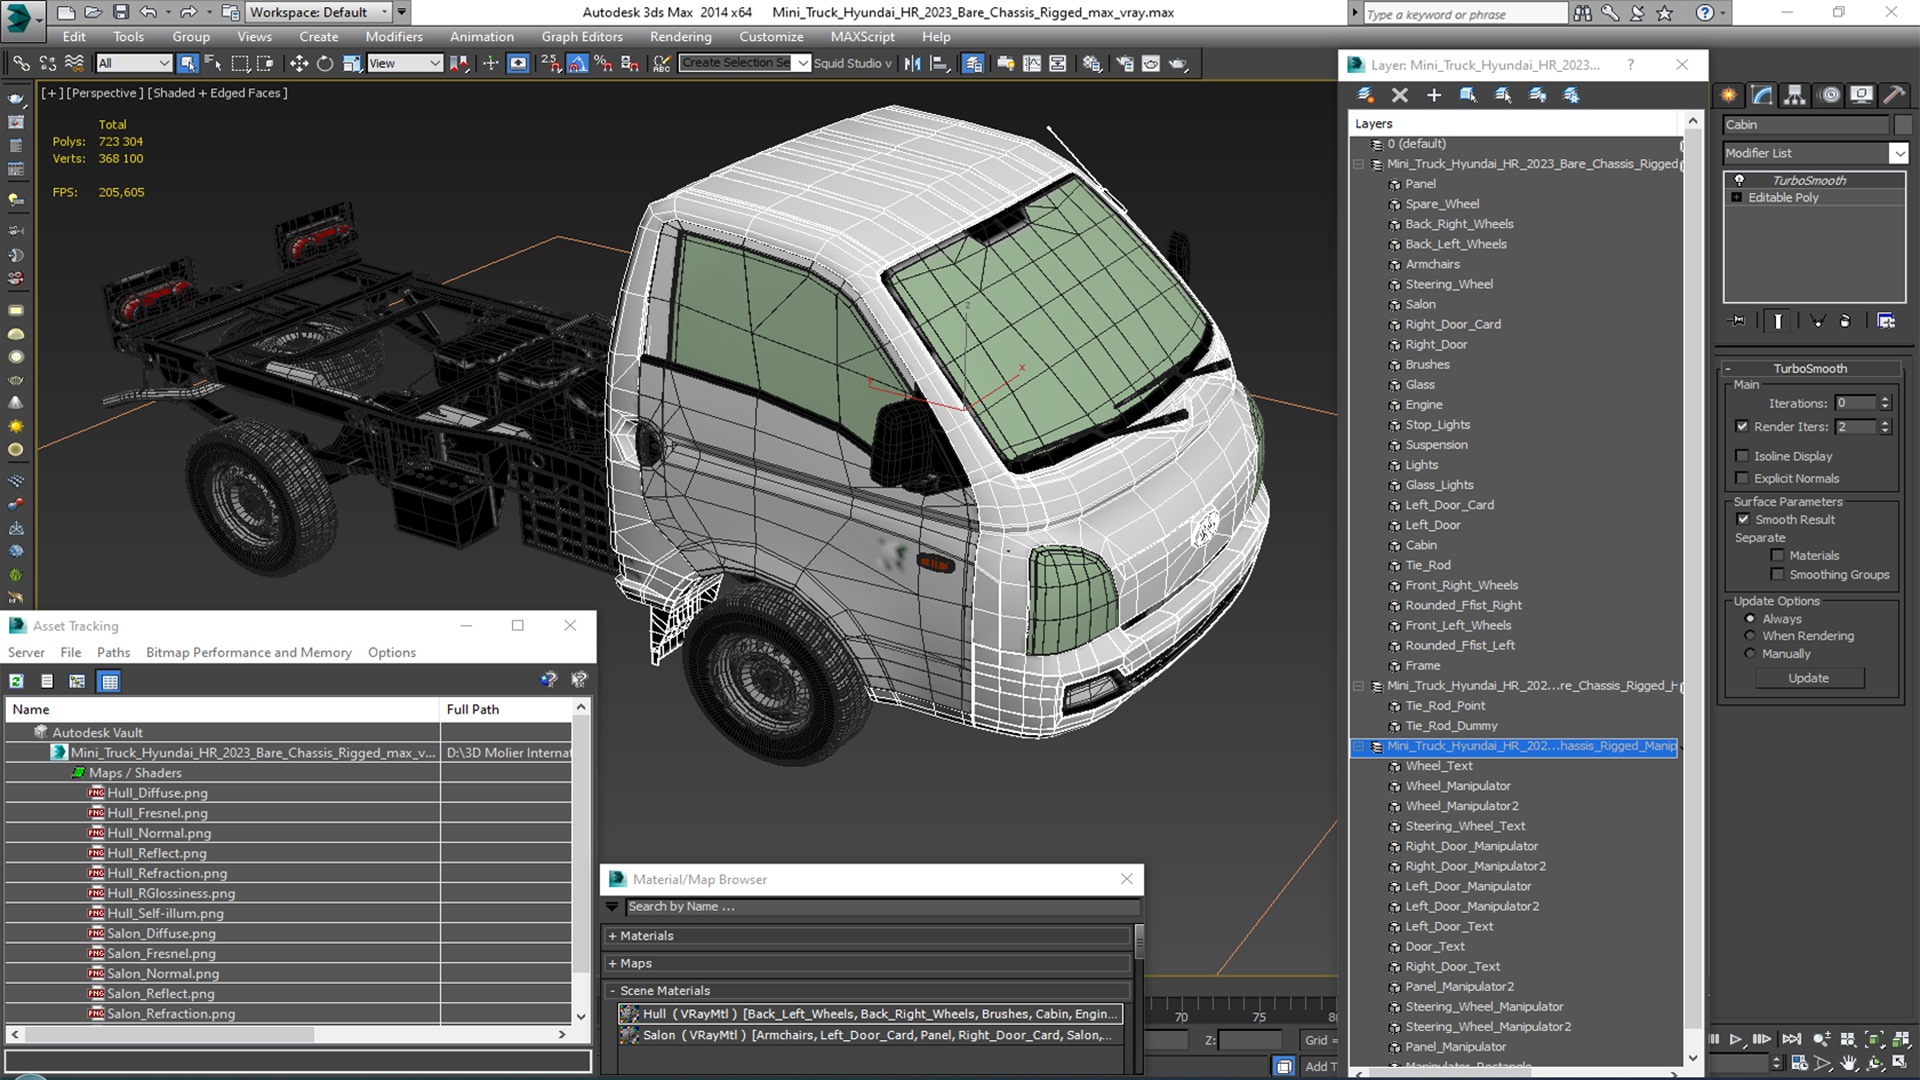
Task: Select Salon VRayMtl scene material
Action: [871, 1035]
